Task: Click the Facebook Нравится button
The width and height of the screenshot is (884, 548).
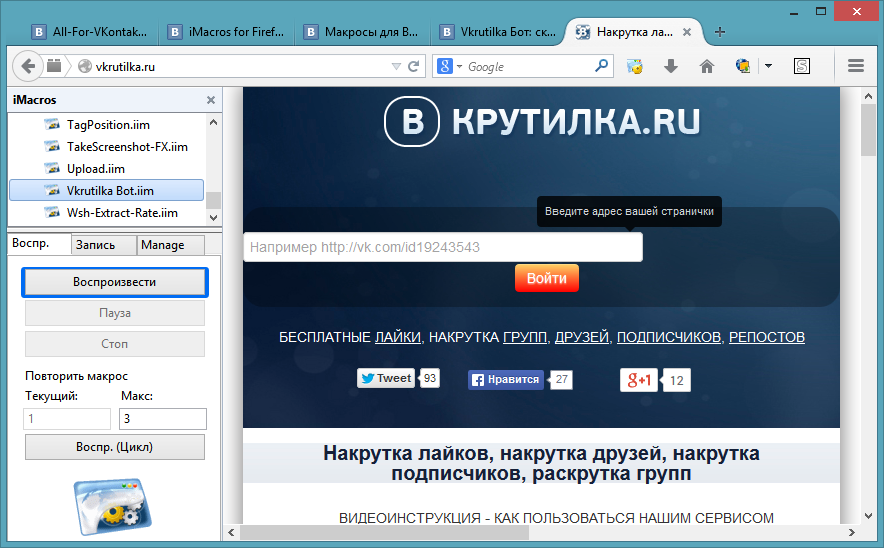Action: tap(506, 379)
